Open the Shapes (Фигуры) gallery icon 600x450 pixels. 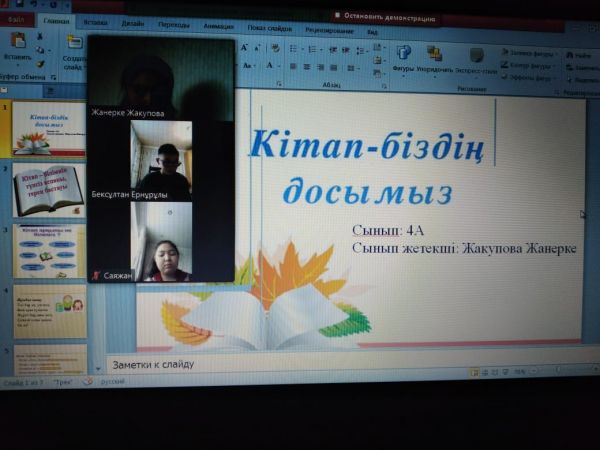coord(403,54)
